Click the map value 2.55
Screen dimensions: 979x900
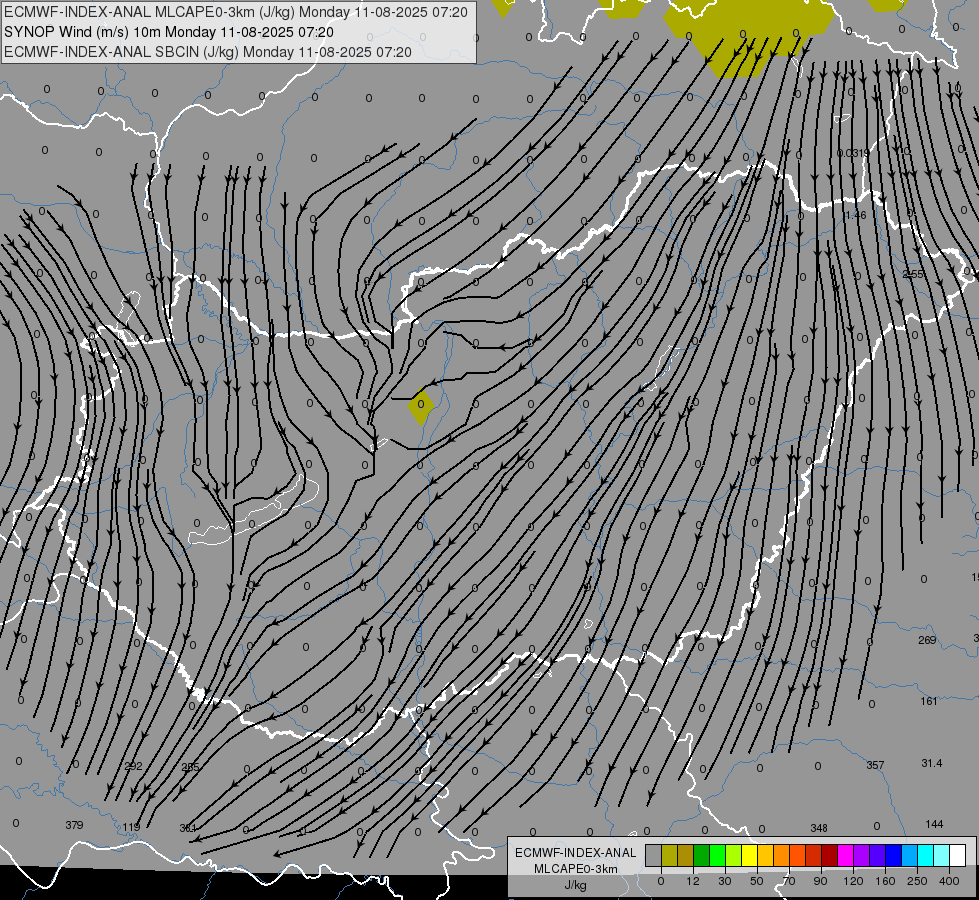[x=913, y=274]
